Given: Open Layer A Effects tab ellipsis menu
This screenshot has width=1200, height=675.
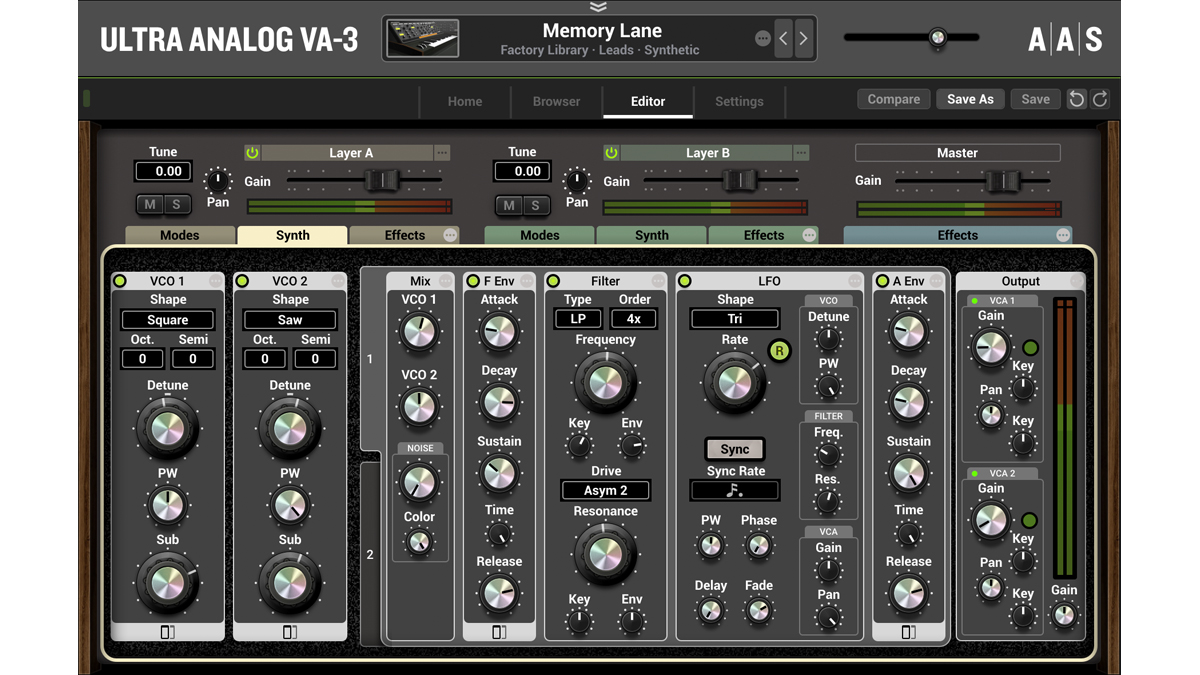Looking at the screenshot, I should 450,235.
